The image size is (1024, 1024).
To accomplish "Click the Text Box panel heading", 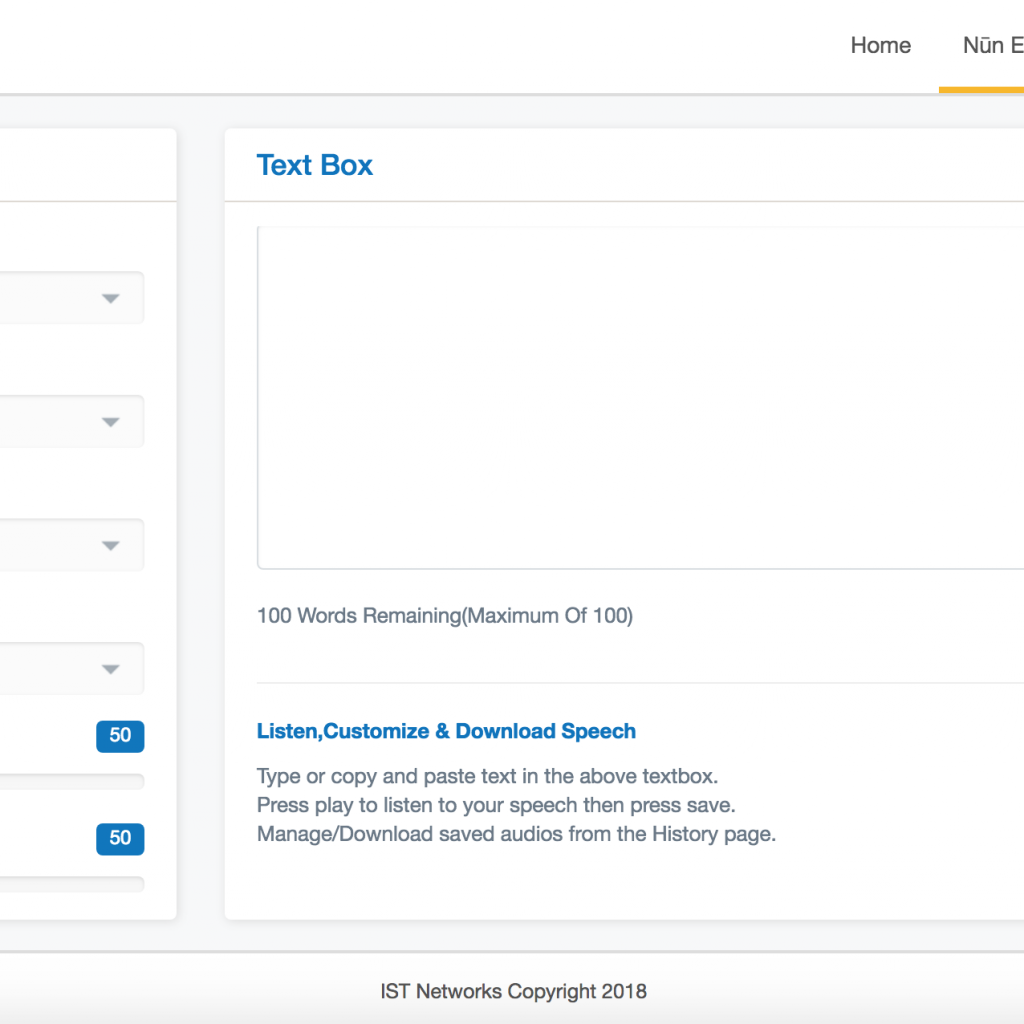I will [314, 165].
